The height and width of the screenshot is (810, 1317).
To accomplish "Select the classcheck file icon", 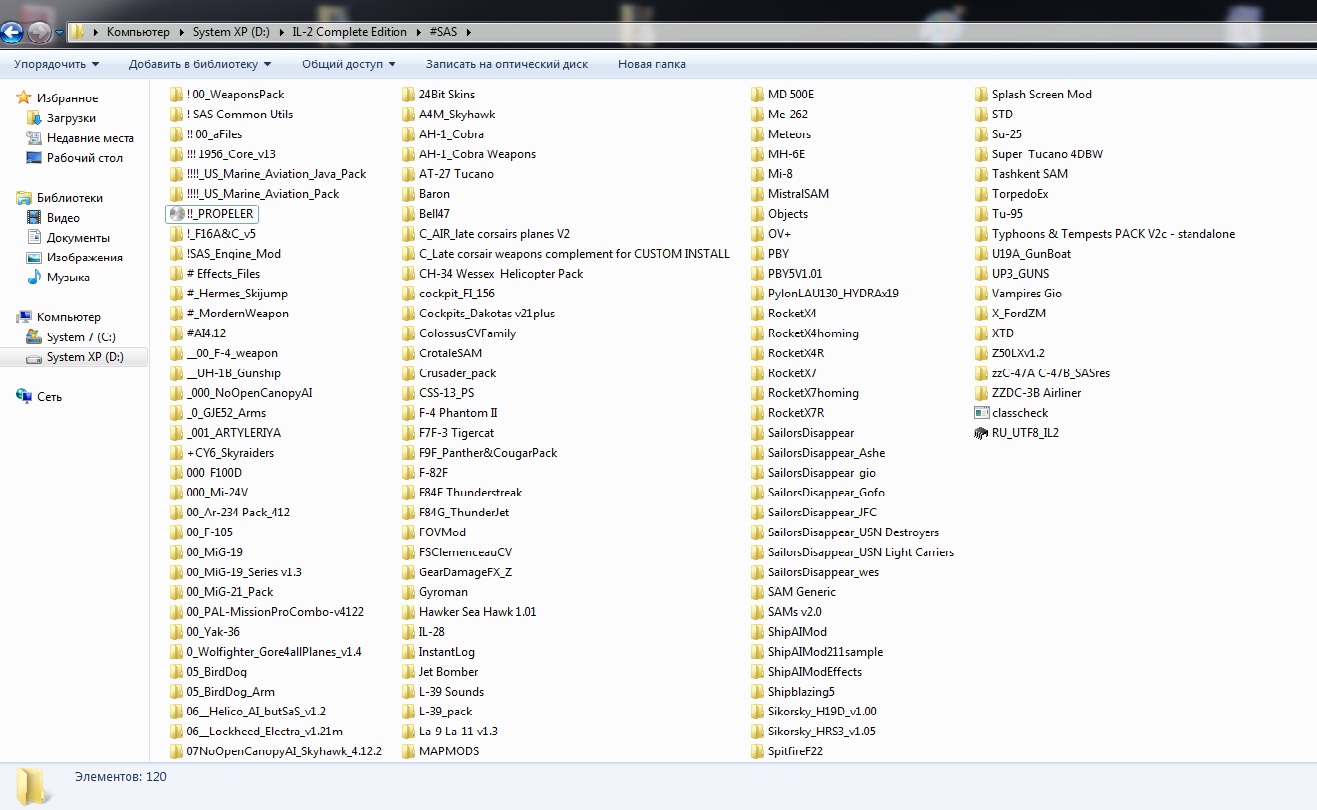I will 982,413.
